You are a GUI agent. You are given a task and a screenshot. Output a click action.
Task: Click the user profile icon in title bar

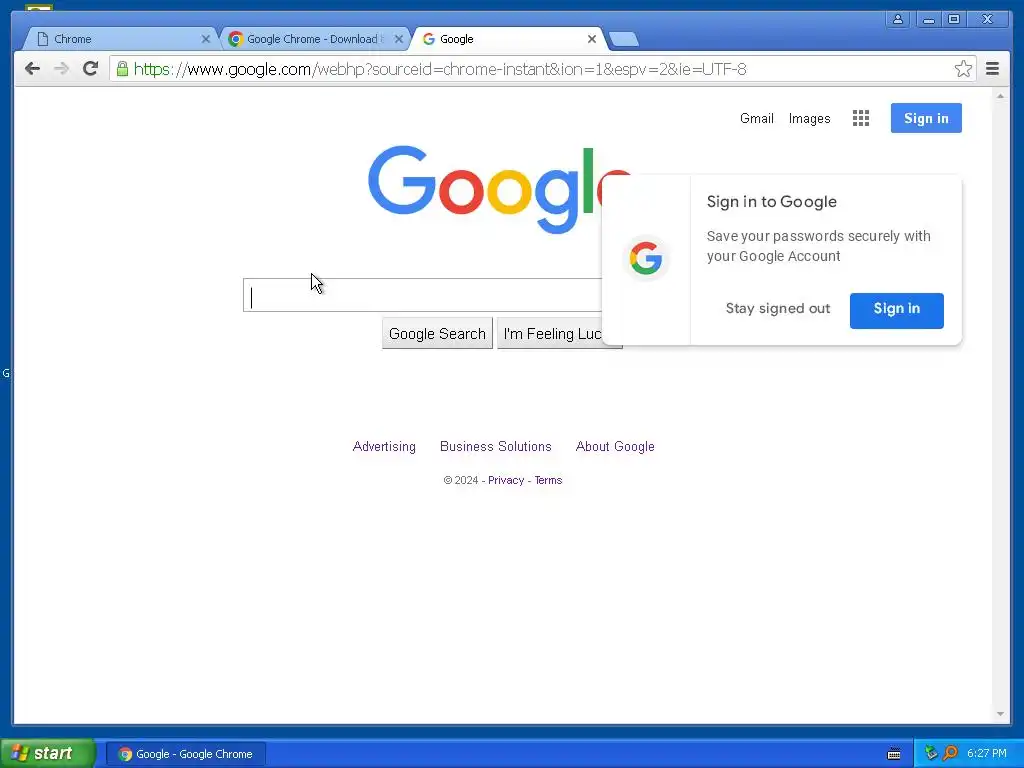[x=898, y=20]
